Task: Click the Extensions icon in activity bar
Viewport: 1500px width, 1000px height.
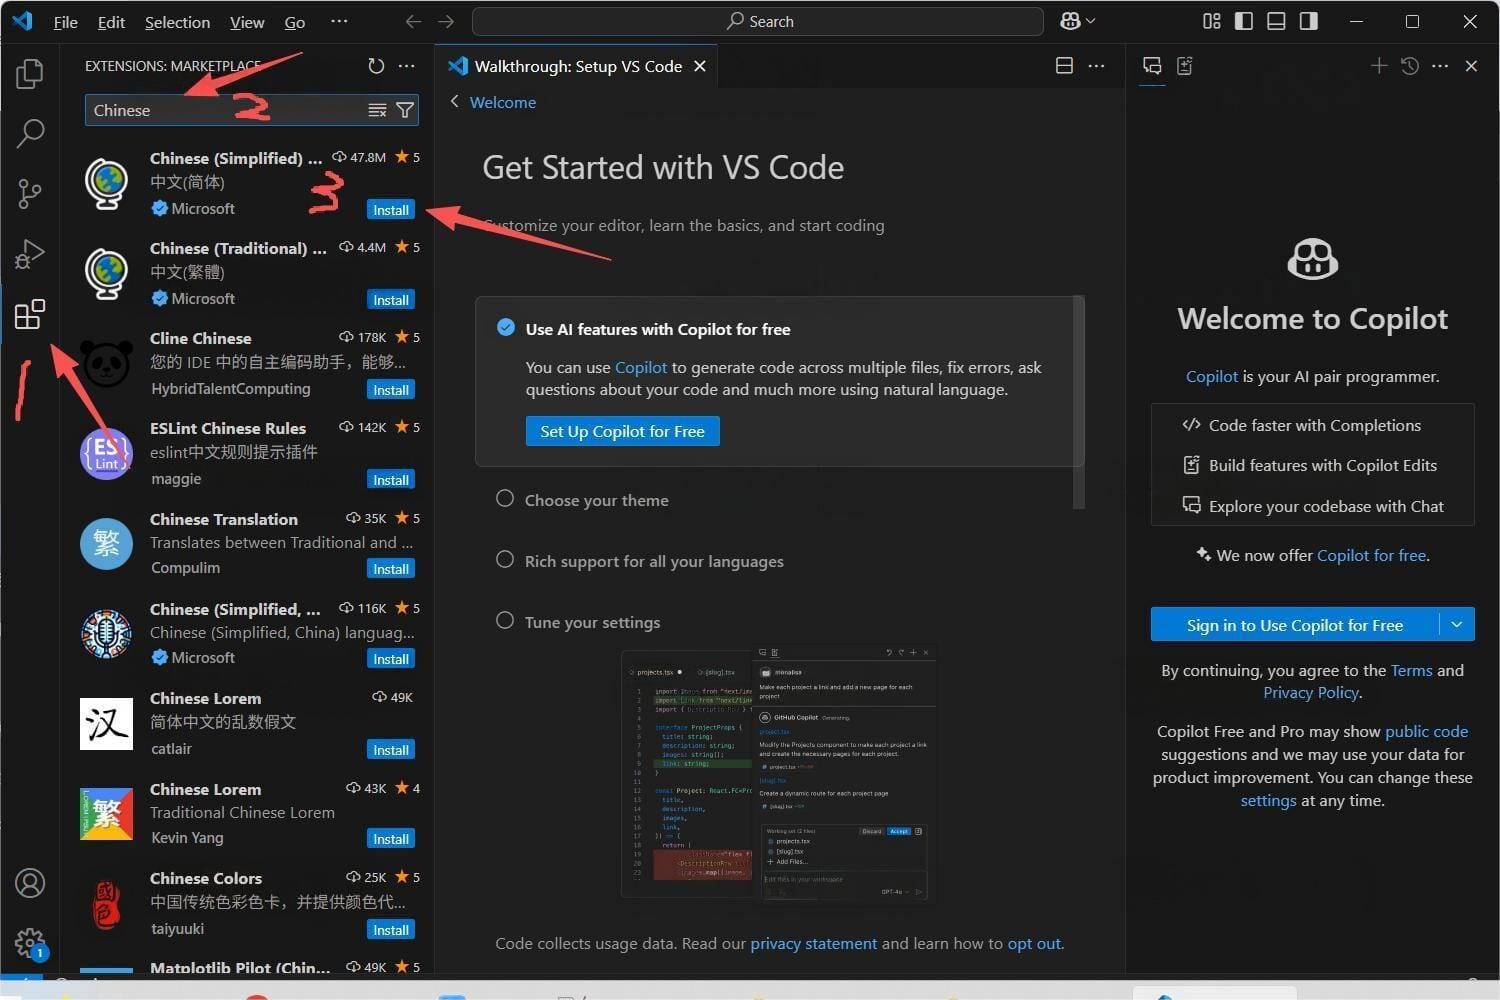Action: [30, 315]
